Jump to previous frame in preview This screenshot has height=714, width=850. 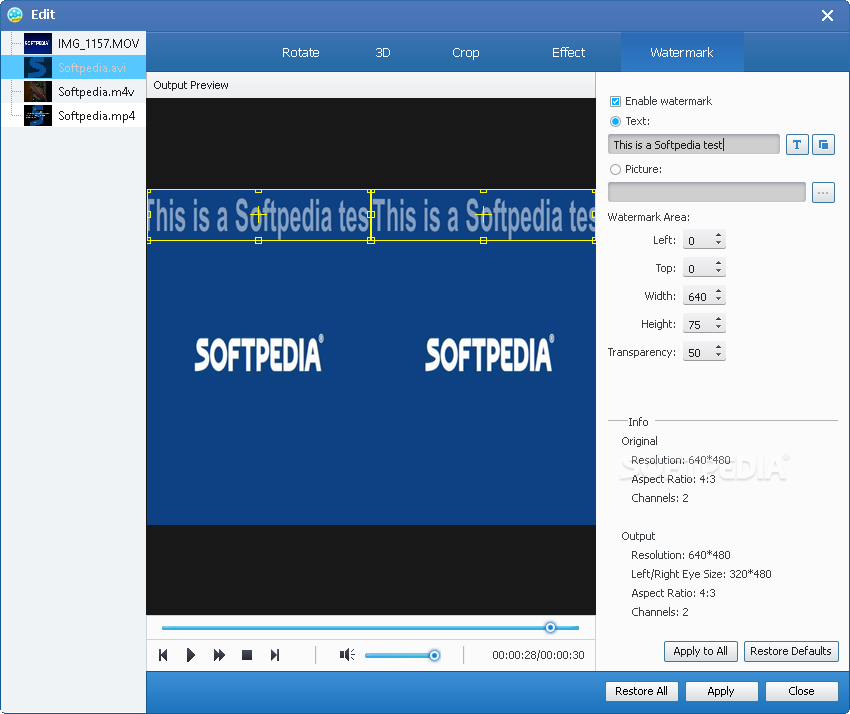click(x=163, y=655)
